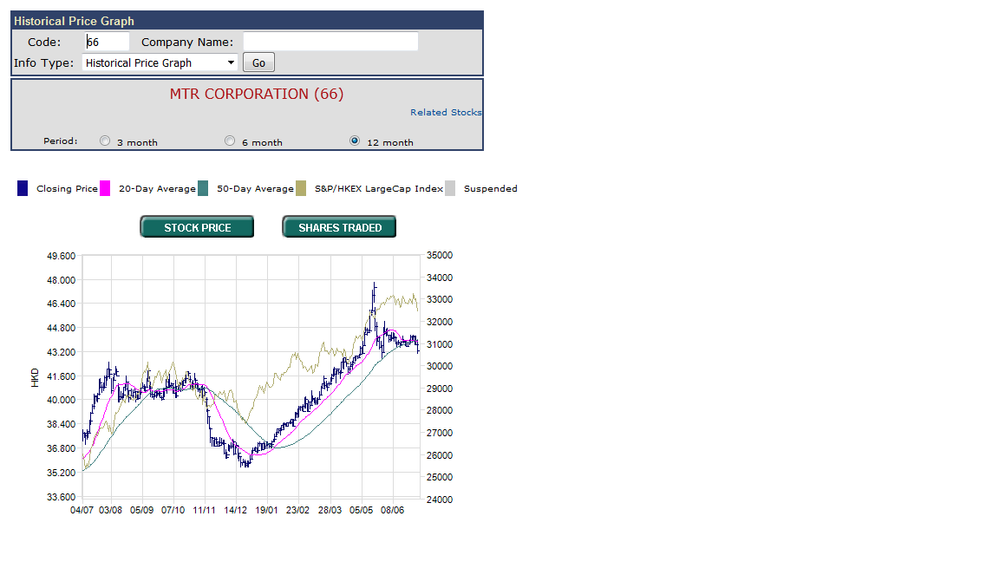This screenshot has width=999, height=562.
Task: Click the 49.600 price axis label
Action: (x=61, y=256)
